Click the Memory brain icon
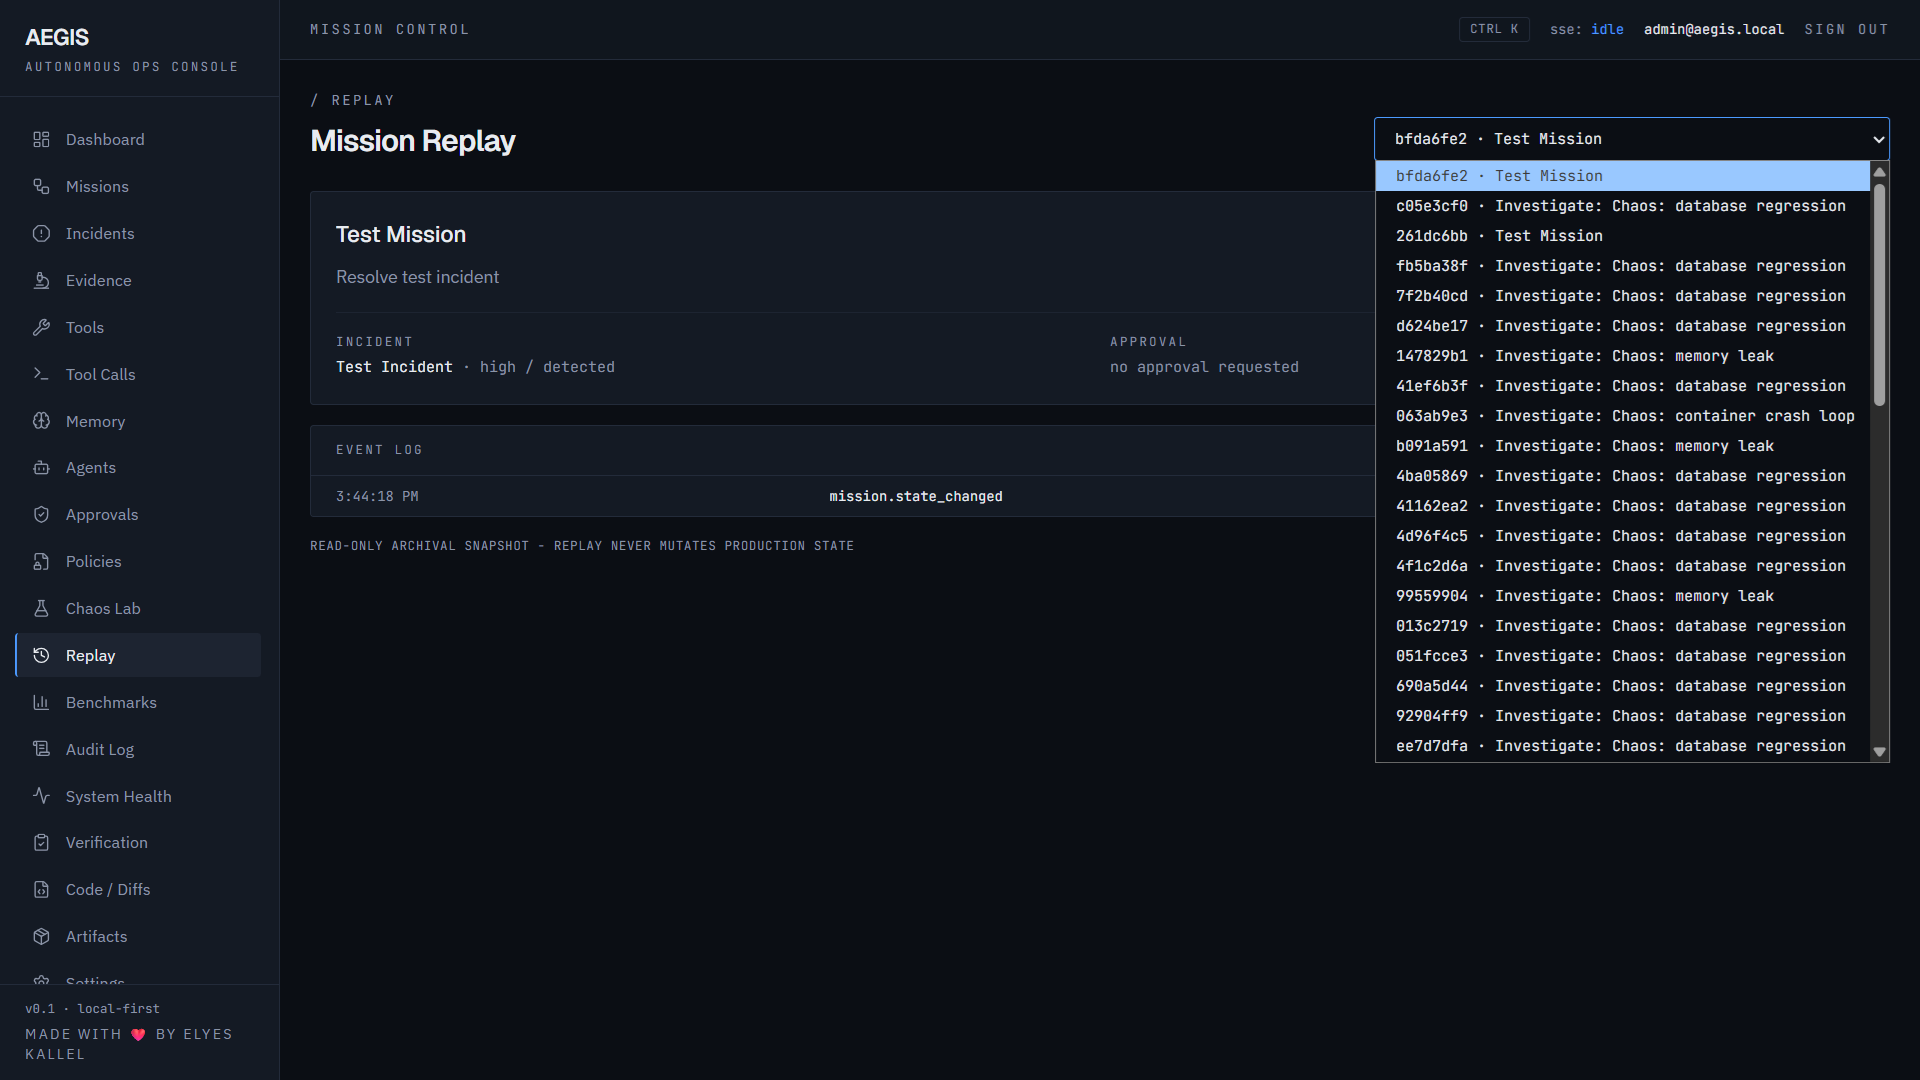 (41, 421)
